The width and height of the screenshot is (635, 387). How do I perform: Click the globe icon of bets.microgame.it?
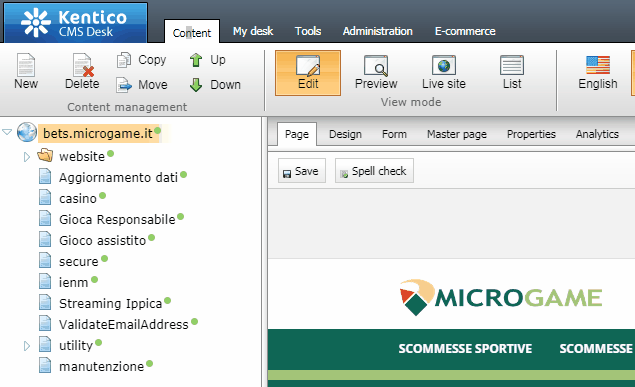(x=27, y=132)
